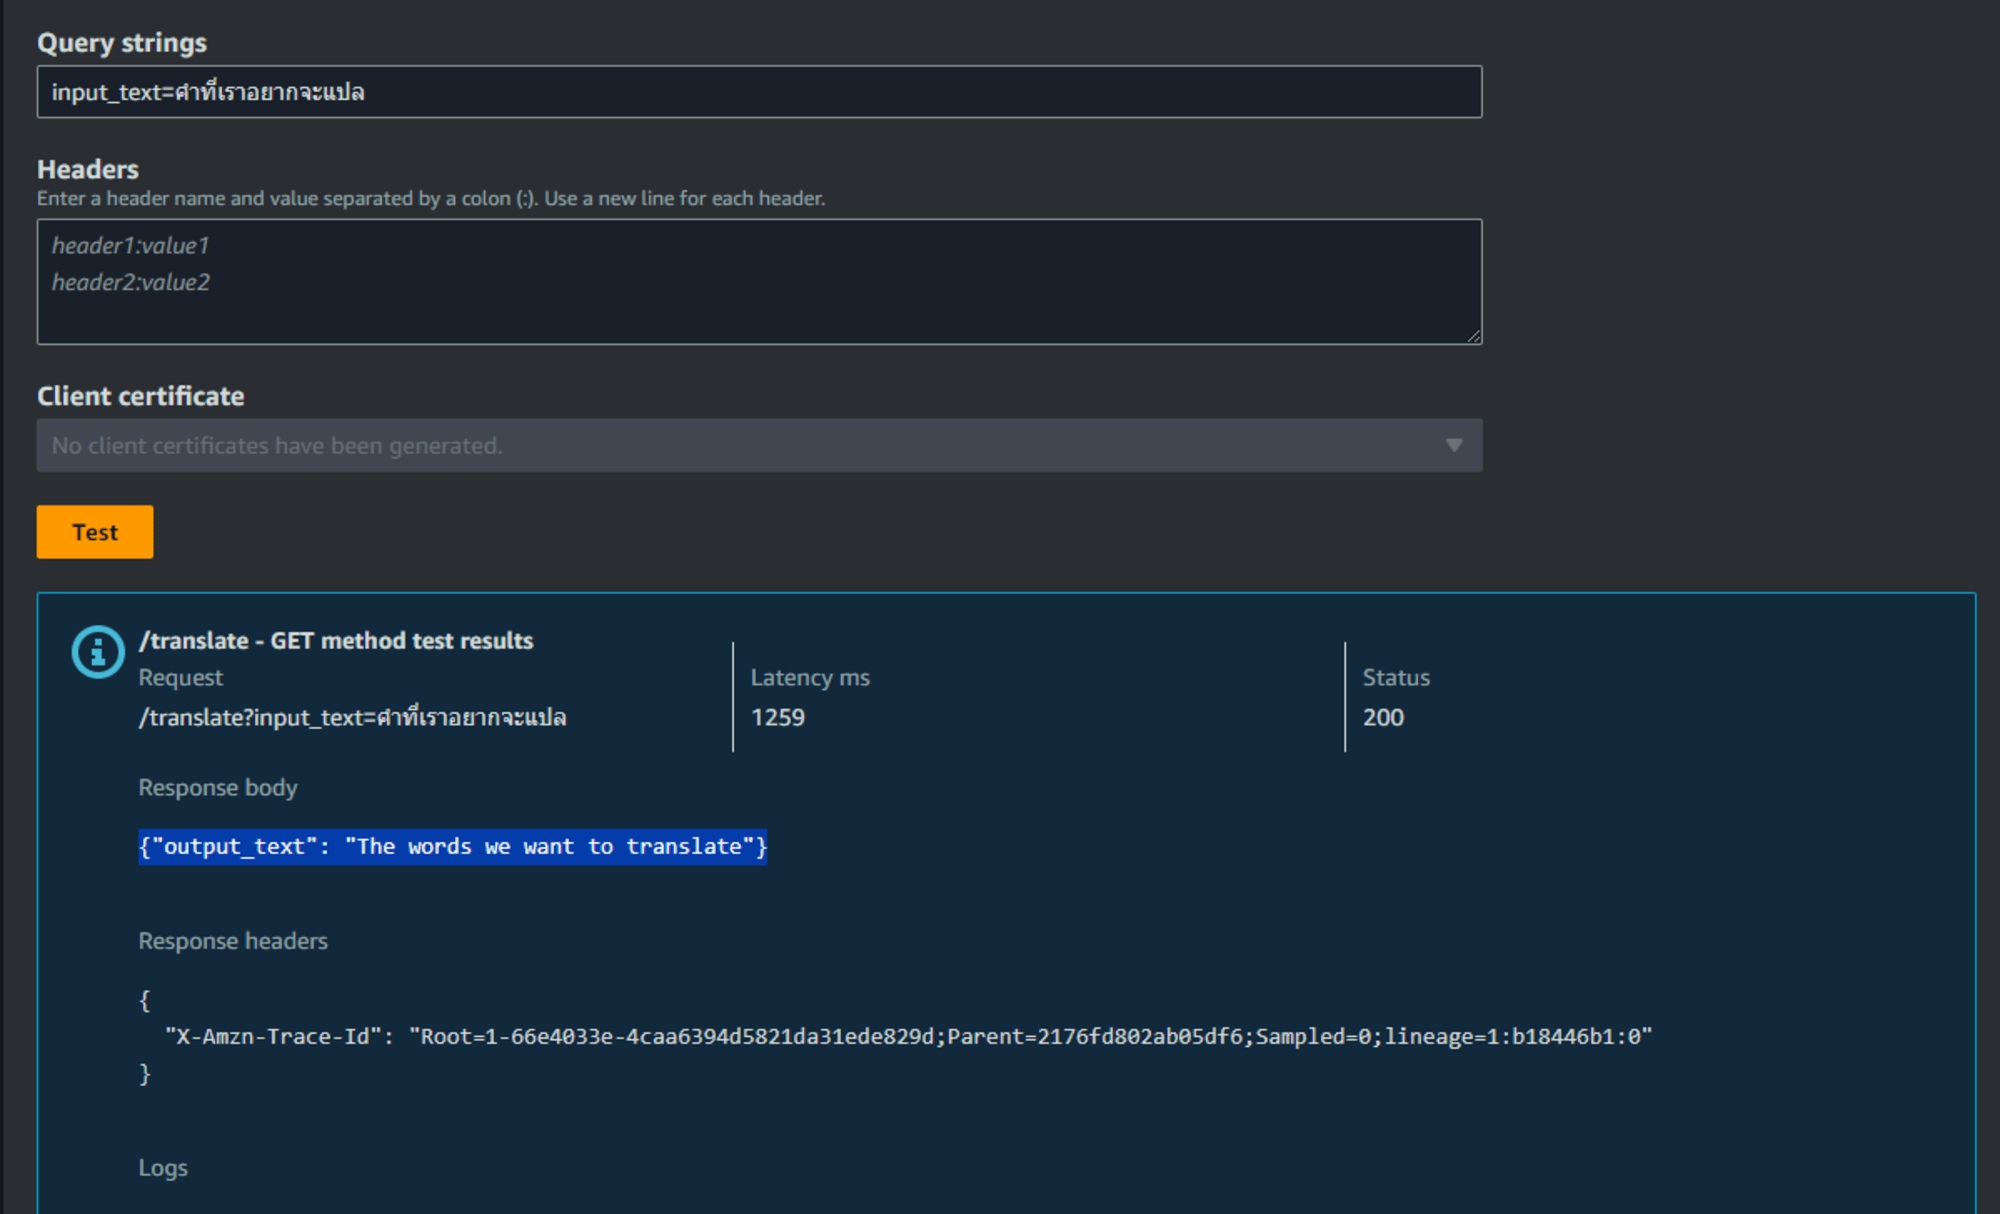The height and width of the screenshot is (1214, 2000).
Task: Click the X-Amzn-Trace-Id header line
Action: point(909,1036)
